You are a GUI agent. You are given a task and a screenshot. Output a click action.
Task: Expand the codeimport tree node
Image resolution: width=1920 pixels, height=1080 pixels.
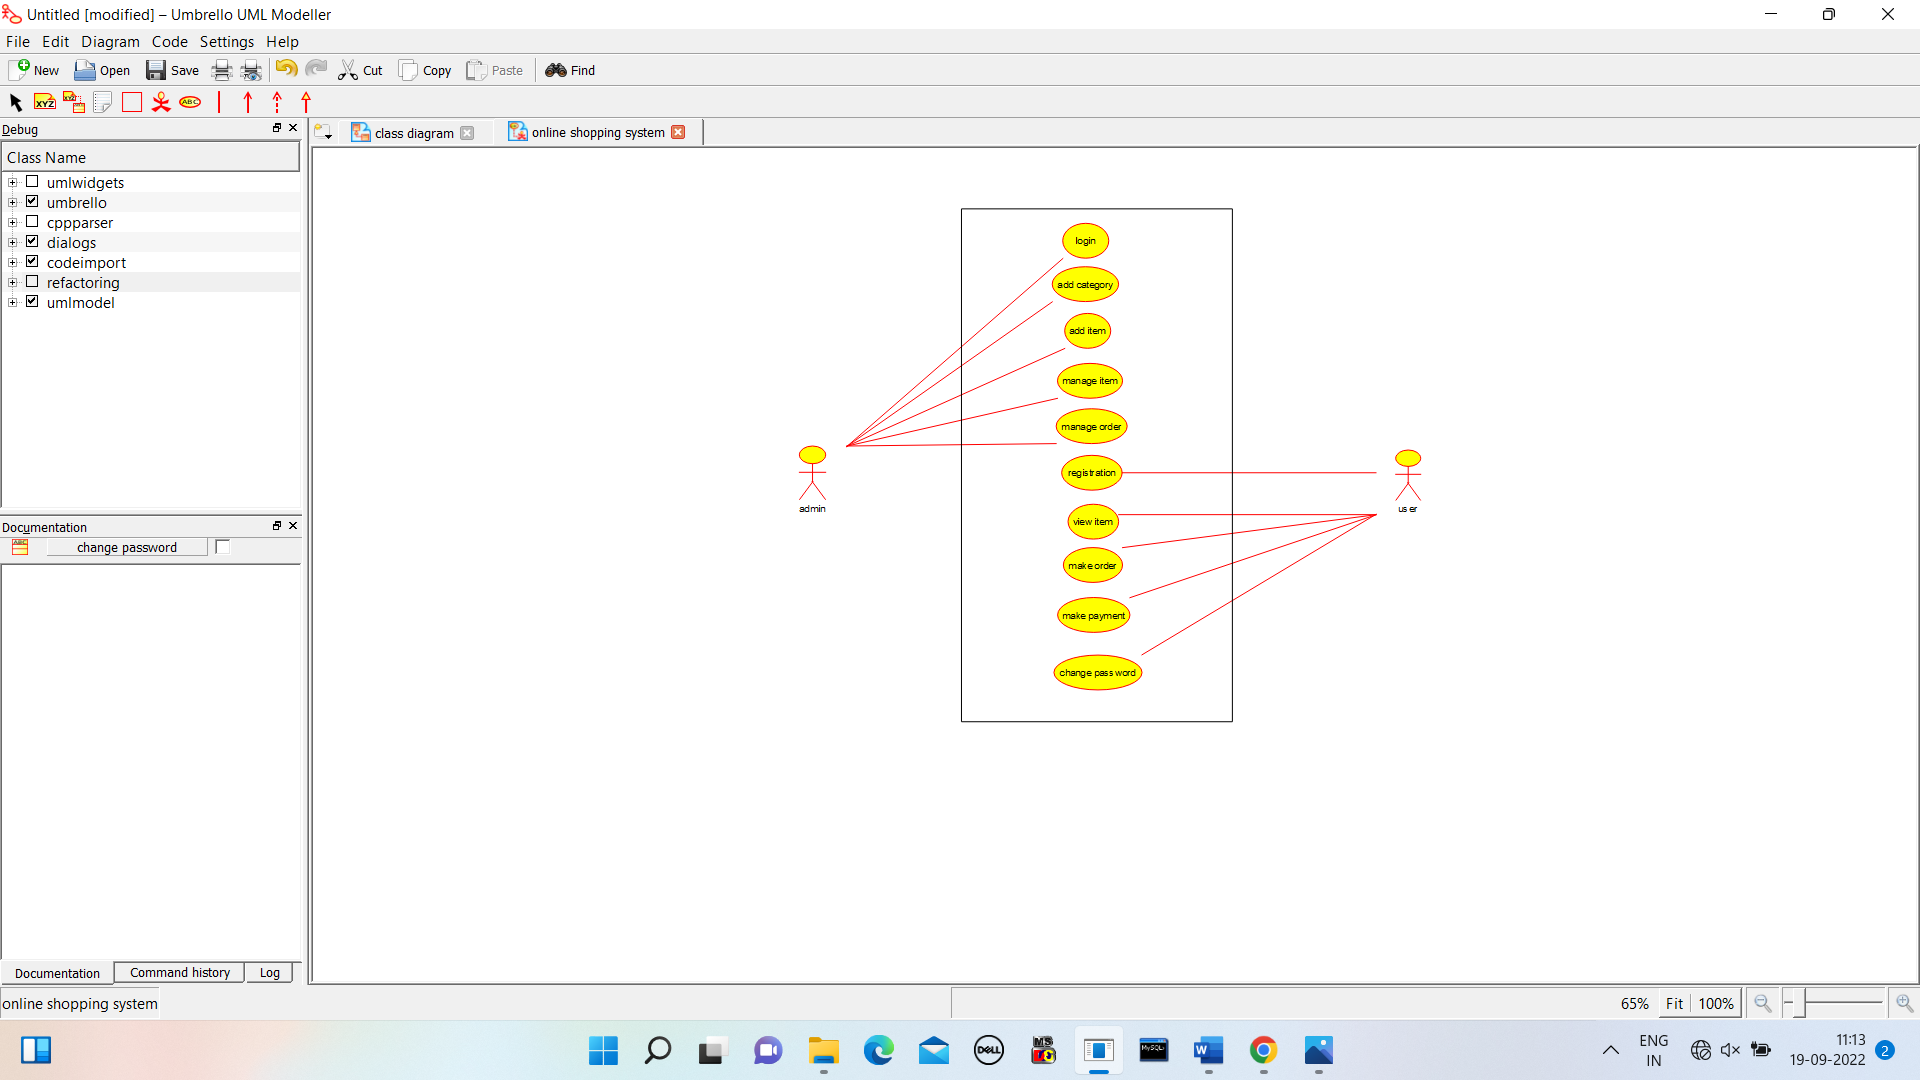[13, 263]
